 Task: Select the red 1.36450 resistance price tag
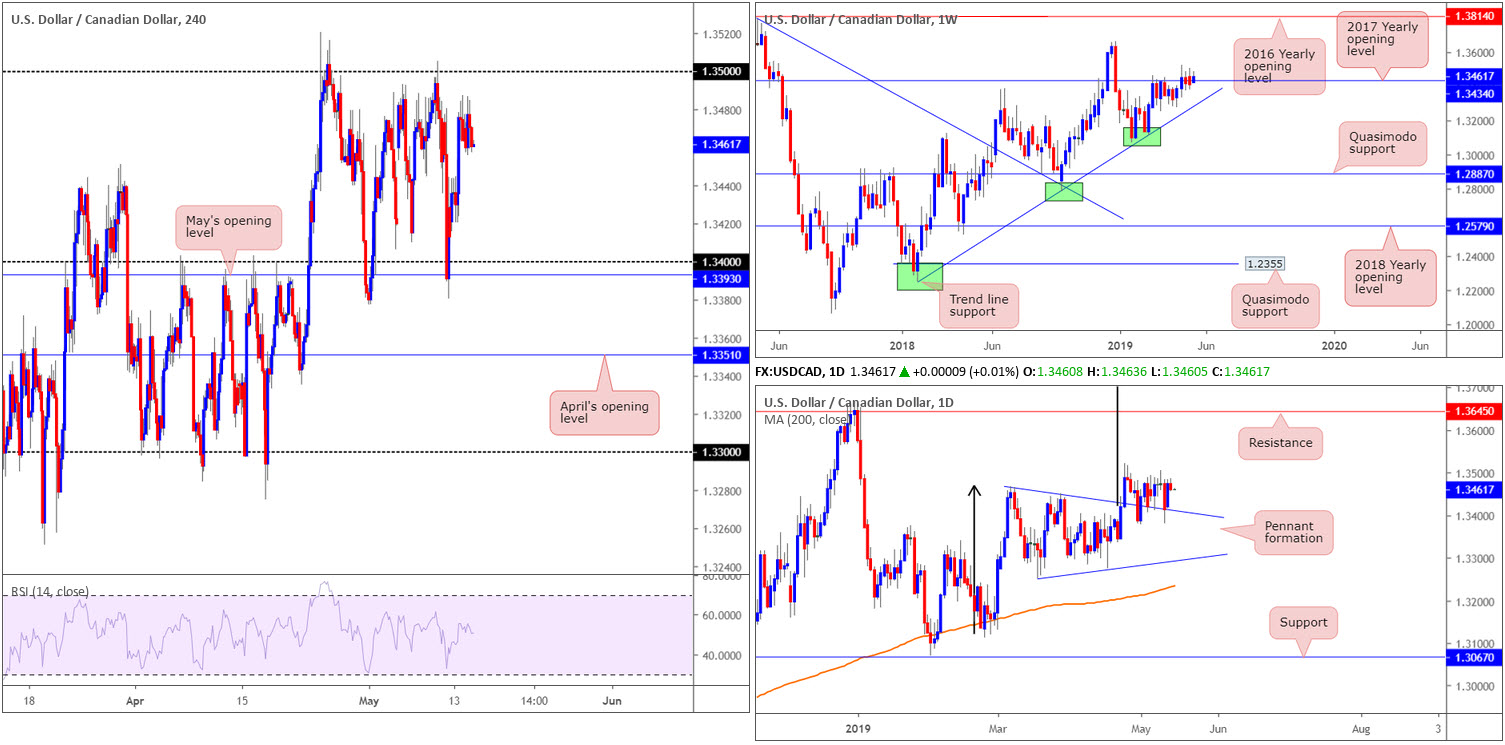[x=1475, y=411]
